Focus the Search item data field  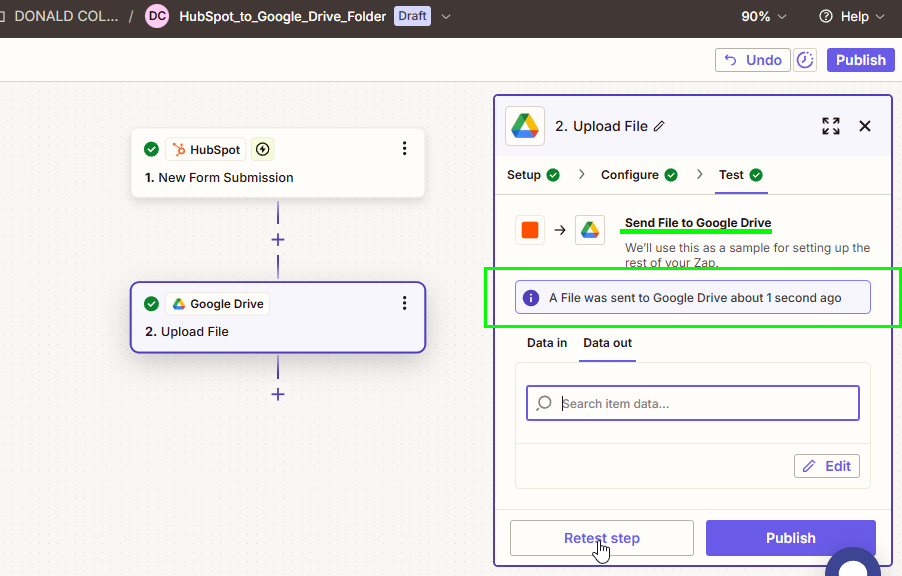tap(693, 403)
